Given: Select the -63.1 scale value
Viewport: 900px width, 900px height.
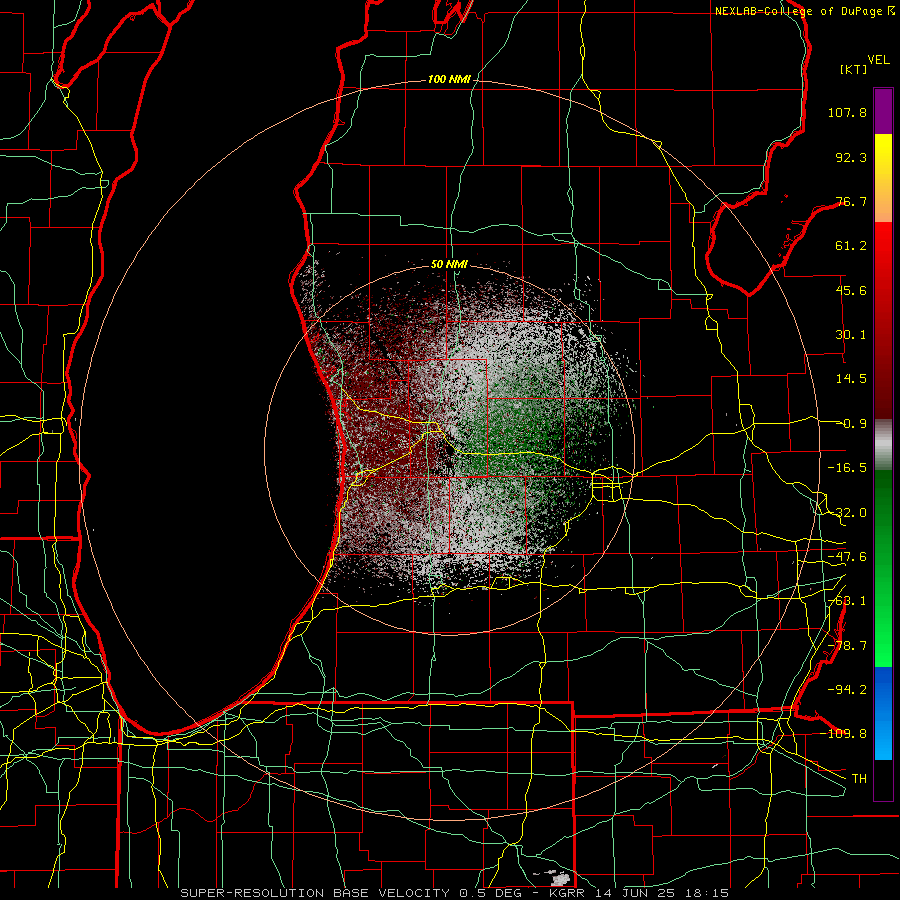Looking at the screenshot, I should pyautogui.click(x=847, y=601).
